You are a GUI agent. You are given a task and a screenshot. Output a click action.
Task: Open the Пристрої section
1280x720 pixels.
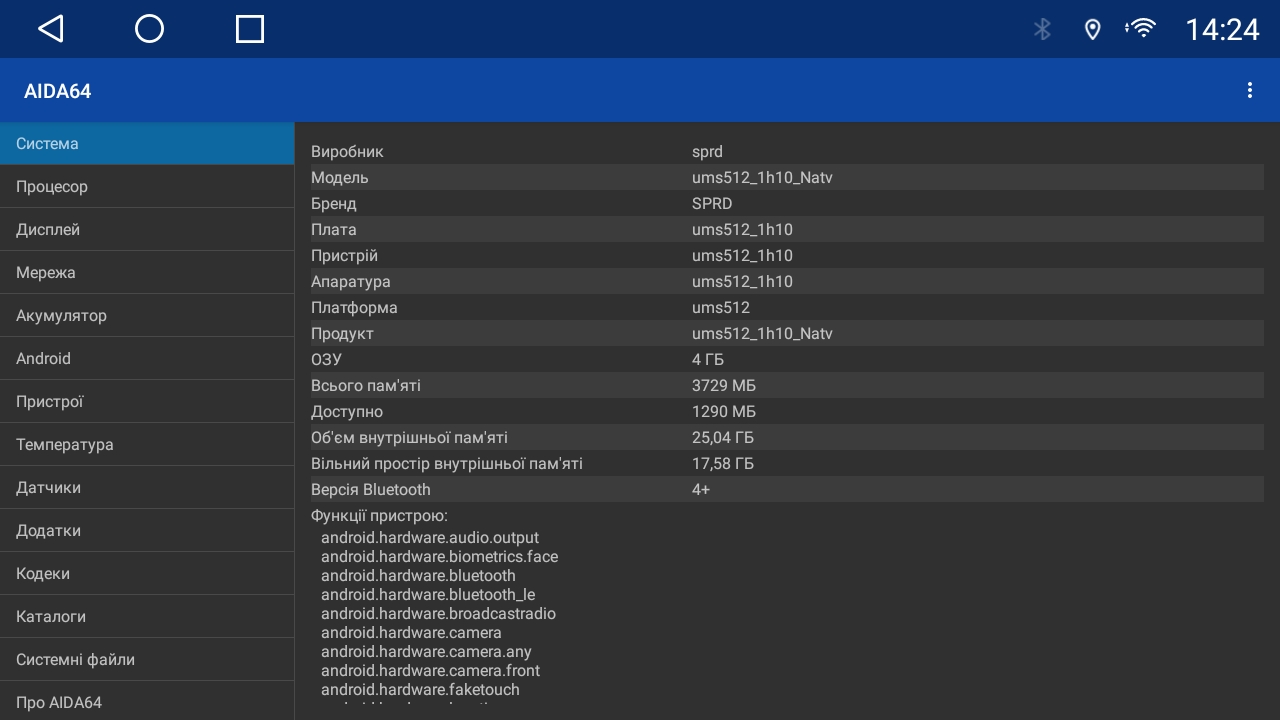click(147, 402)
